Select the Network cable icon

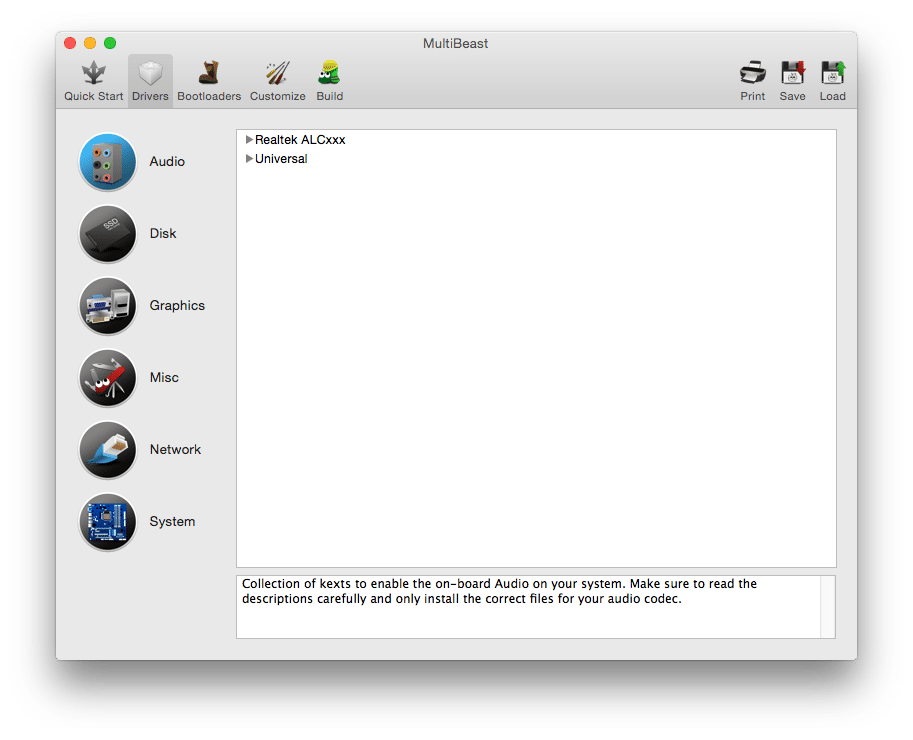[x=108, y=450]
